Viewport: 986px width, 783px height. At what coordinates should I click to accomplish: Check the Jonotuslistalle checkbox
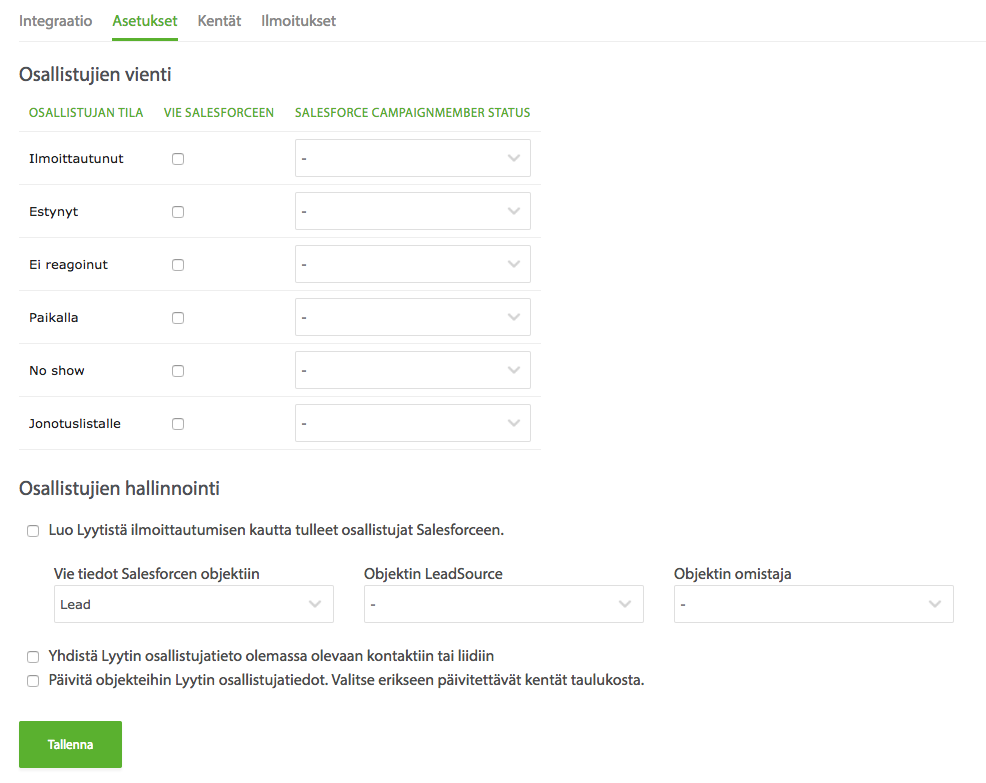point(178,424)
